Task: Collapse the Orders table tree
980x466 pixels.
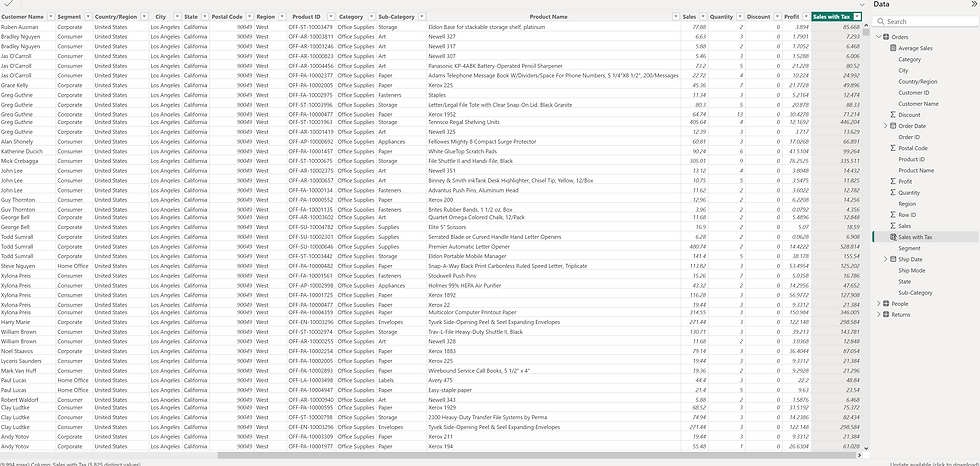Action: point(879,37)
